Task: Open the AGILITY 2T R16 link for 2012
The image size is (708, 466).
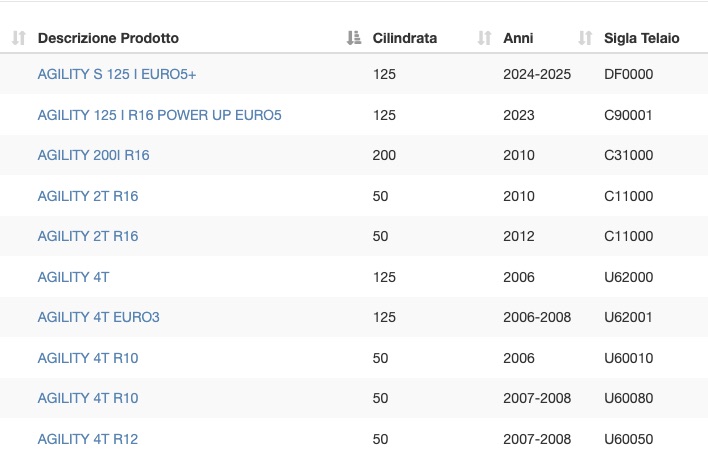Action: pos(88,236)
